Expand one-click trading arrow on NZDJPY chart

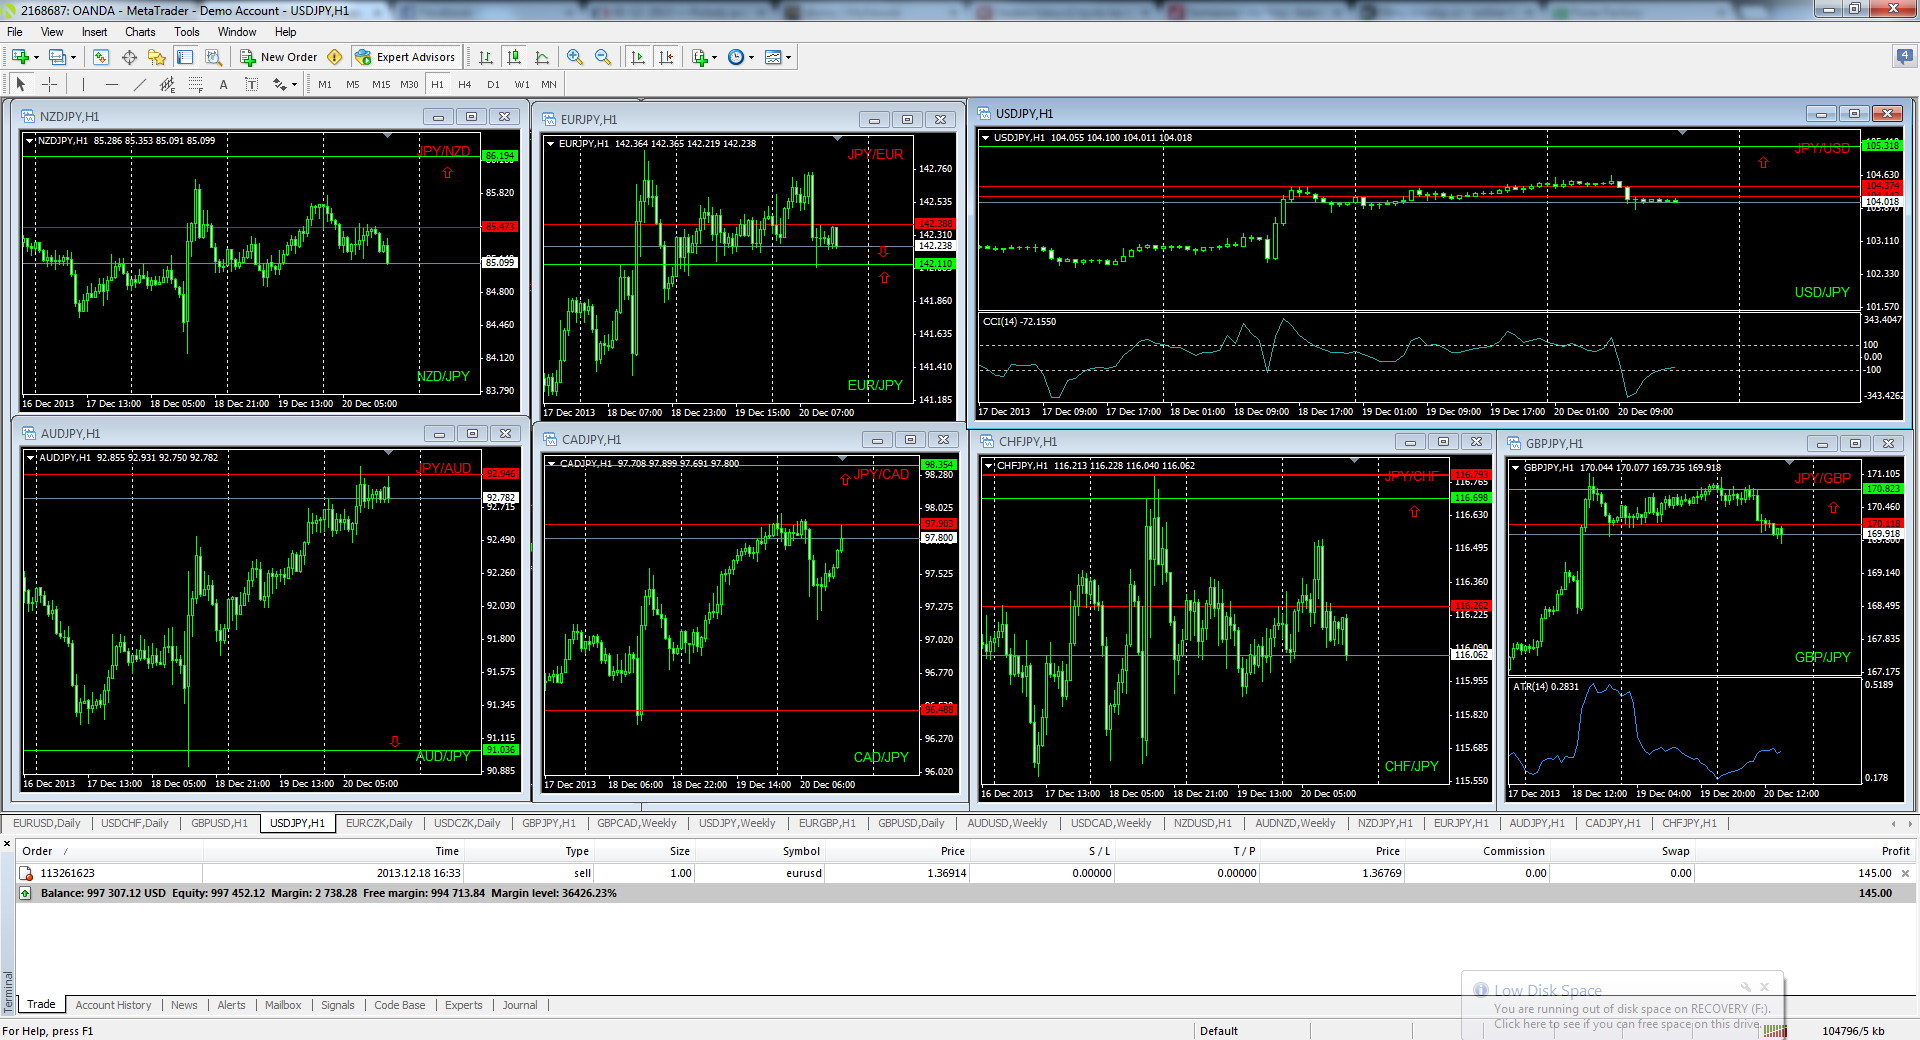tap(30, 141)
